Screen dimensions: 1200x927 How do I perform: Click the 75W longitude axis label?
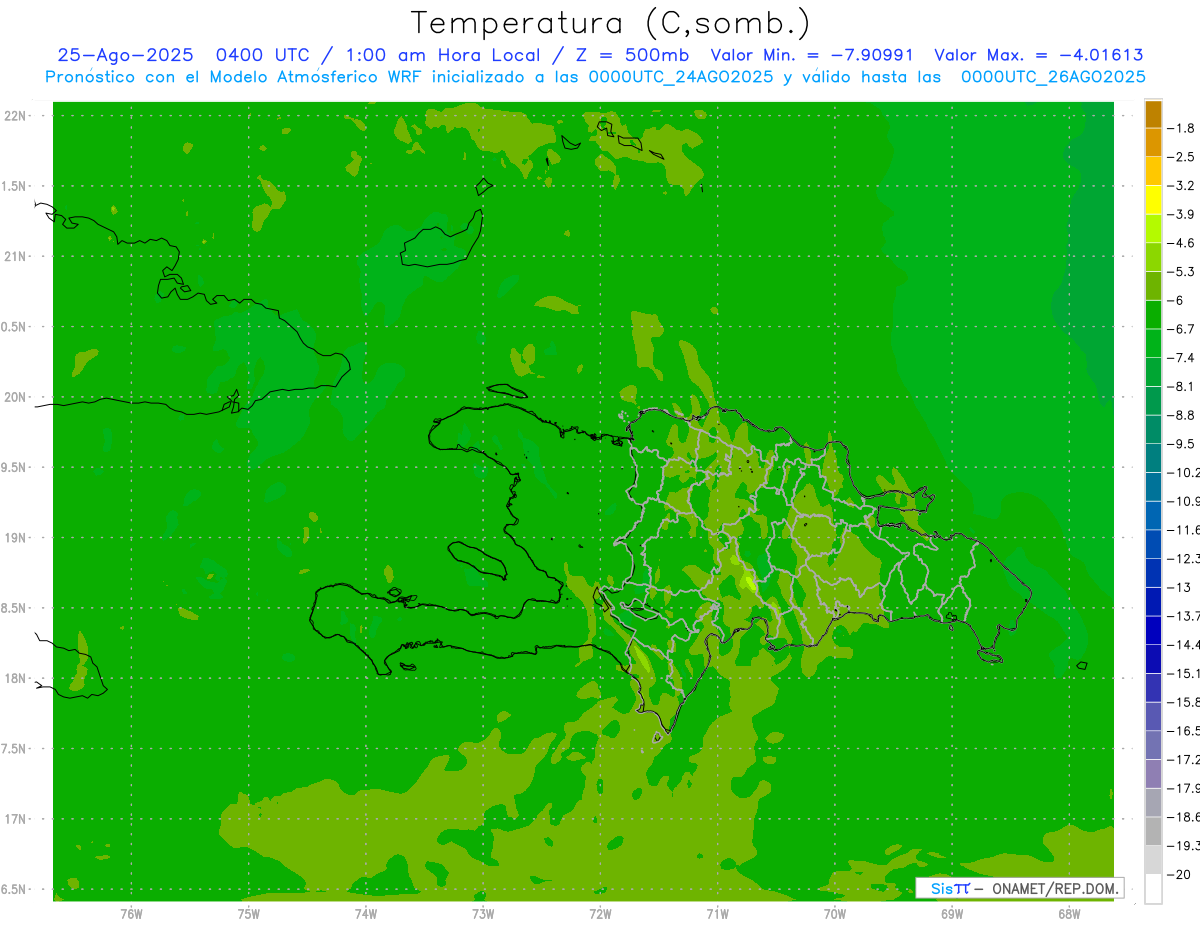click(248, 914)
